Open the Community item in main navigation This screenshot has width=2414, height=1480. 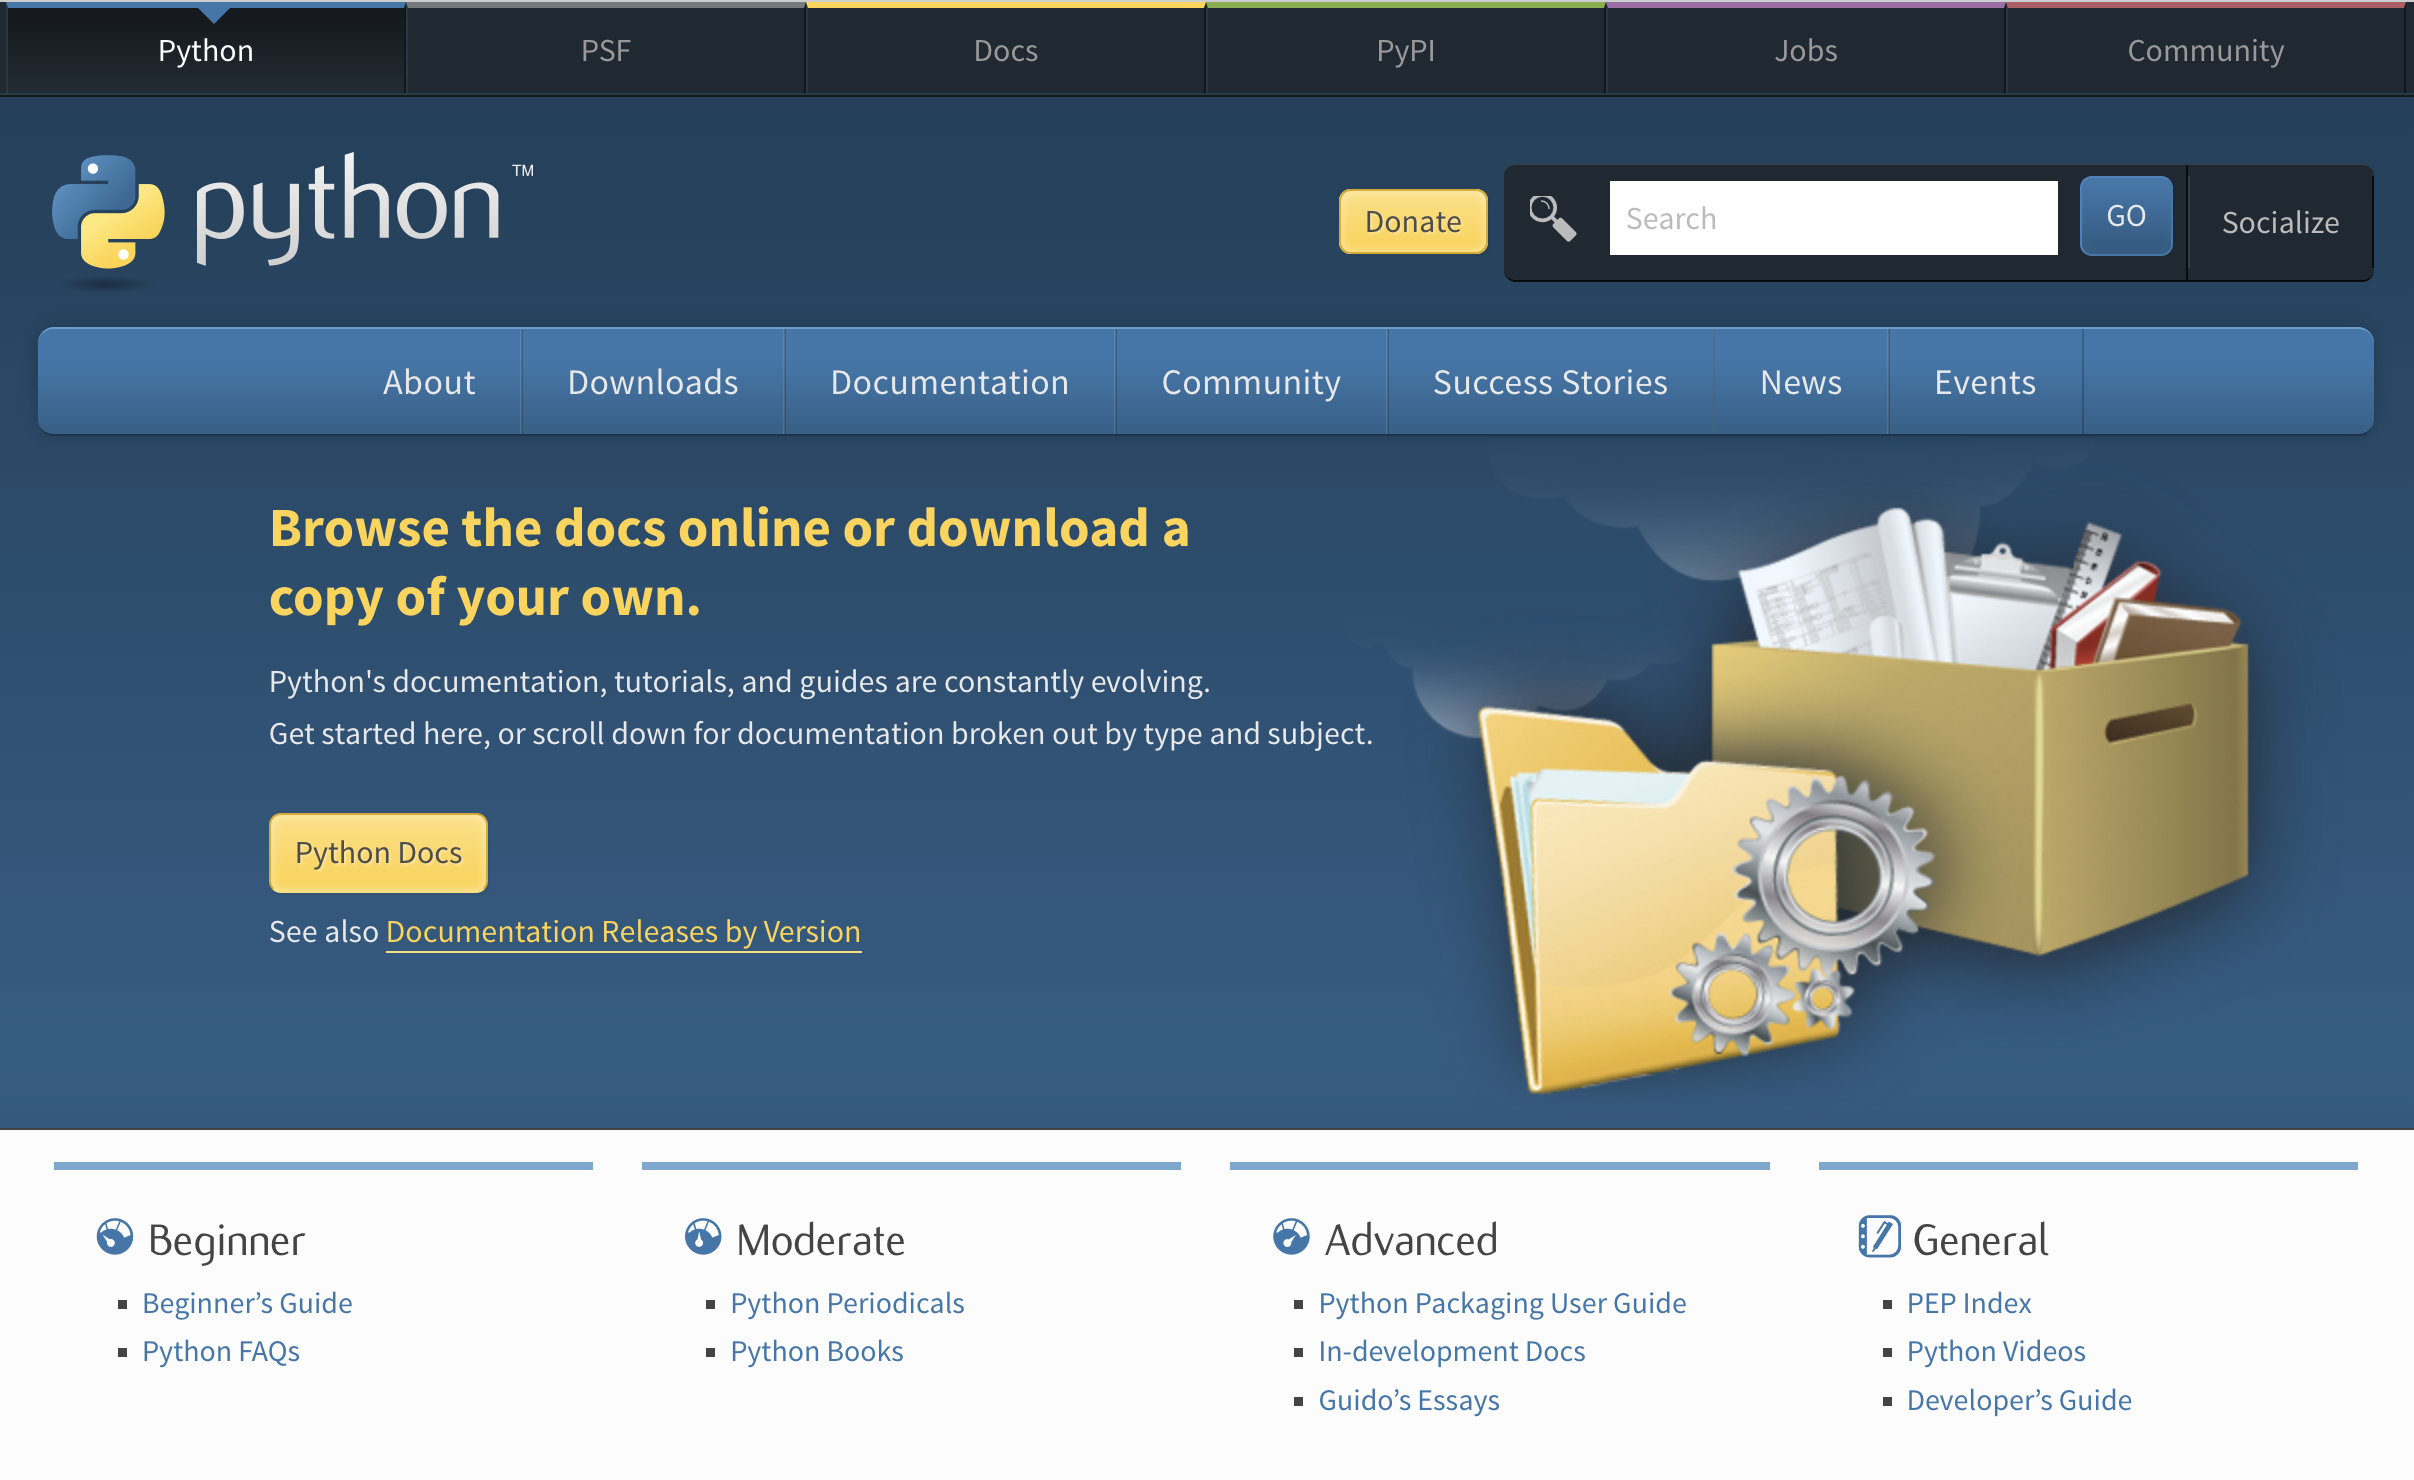1251,382
